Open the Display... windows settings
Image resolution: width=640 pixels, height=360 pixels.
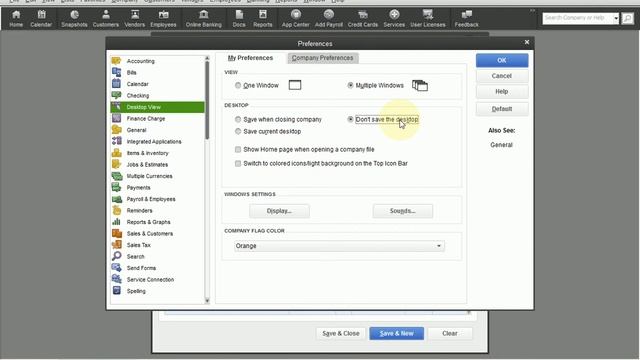[x=279, y=211]
